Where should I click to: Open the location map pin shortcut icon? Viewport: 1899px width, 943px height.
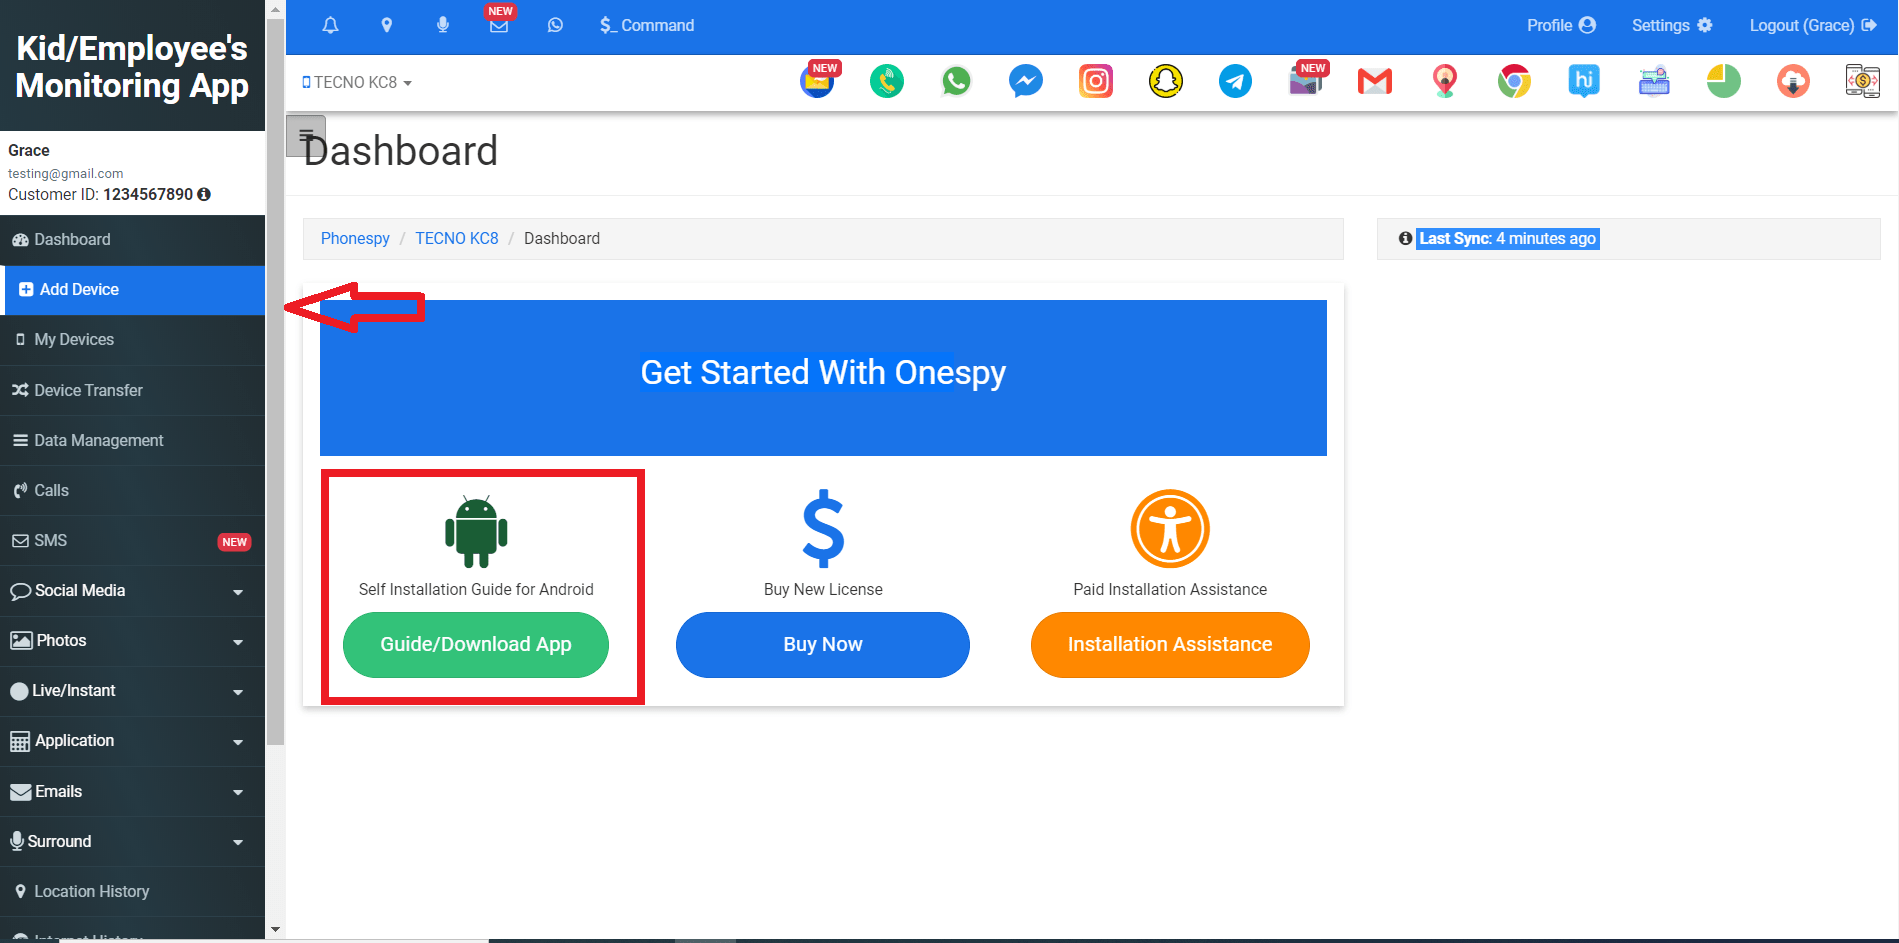click(1445, 81)
